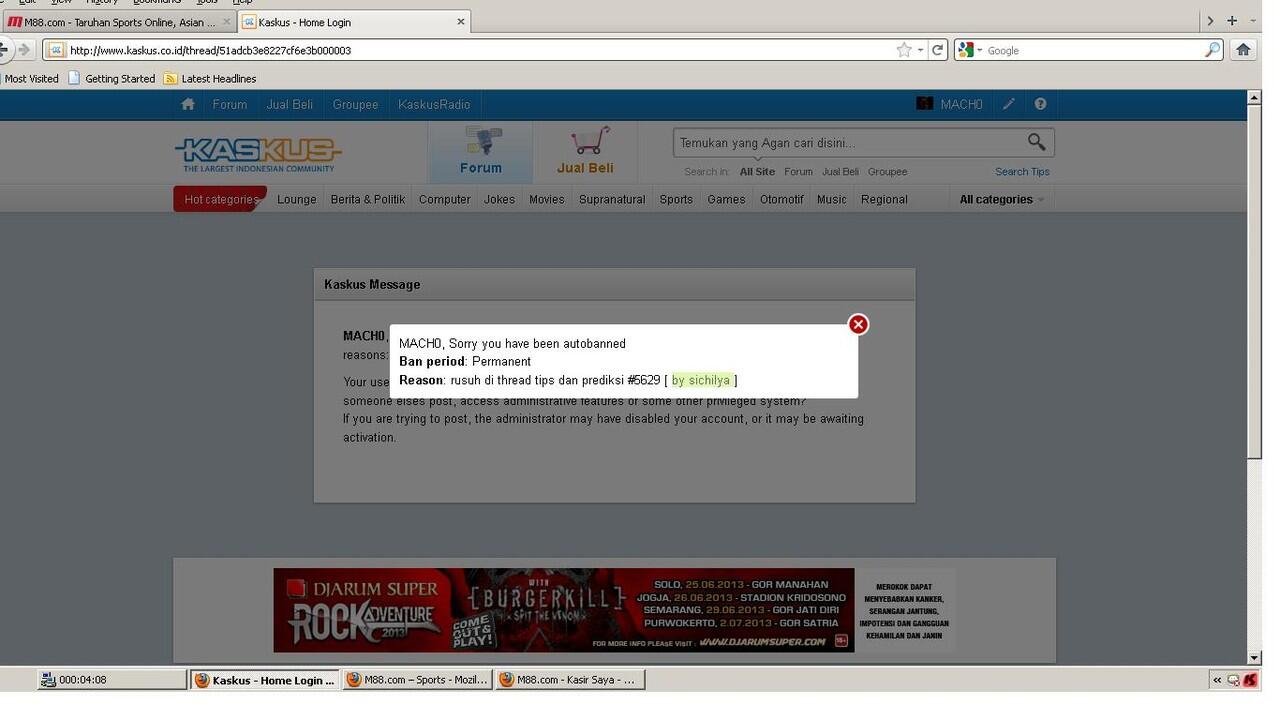This screenshot has width=1280, height=720.
Task: Open the Music category
Action: pos(832,199)
